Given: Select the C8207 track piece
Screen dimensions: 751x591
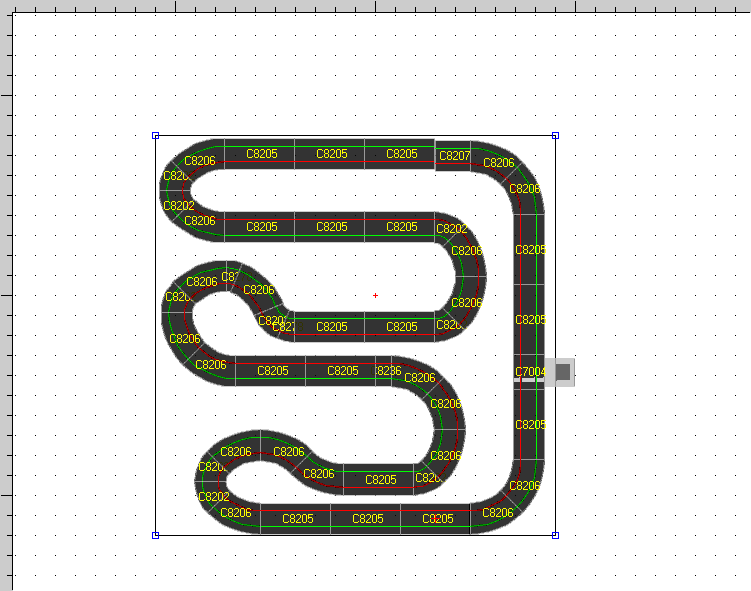Looking at the screenshot, I should coord(454,156).
